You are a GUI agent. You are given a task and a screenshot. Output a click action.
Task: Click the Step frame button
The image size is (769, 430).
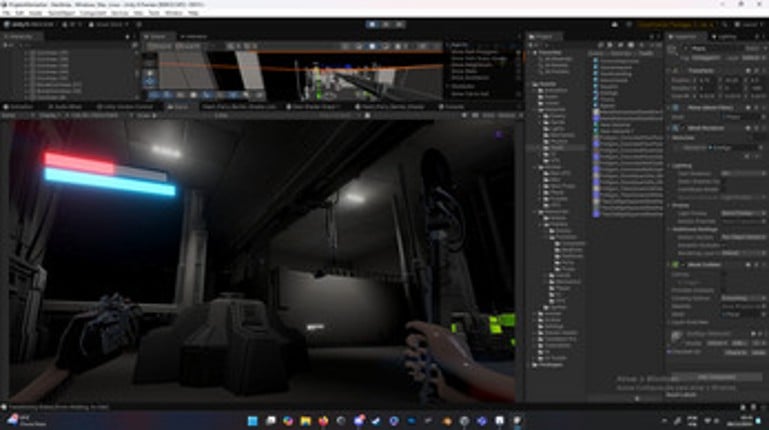point(398,23)
